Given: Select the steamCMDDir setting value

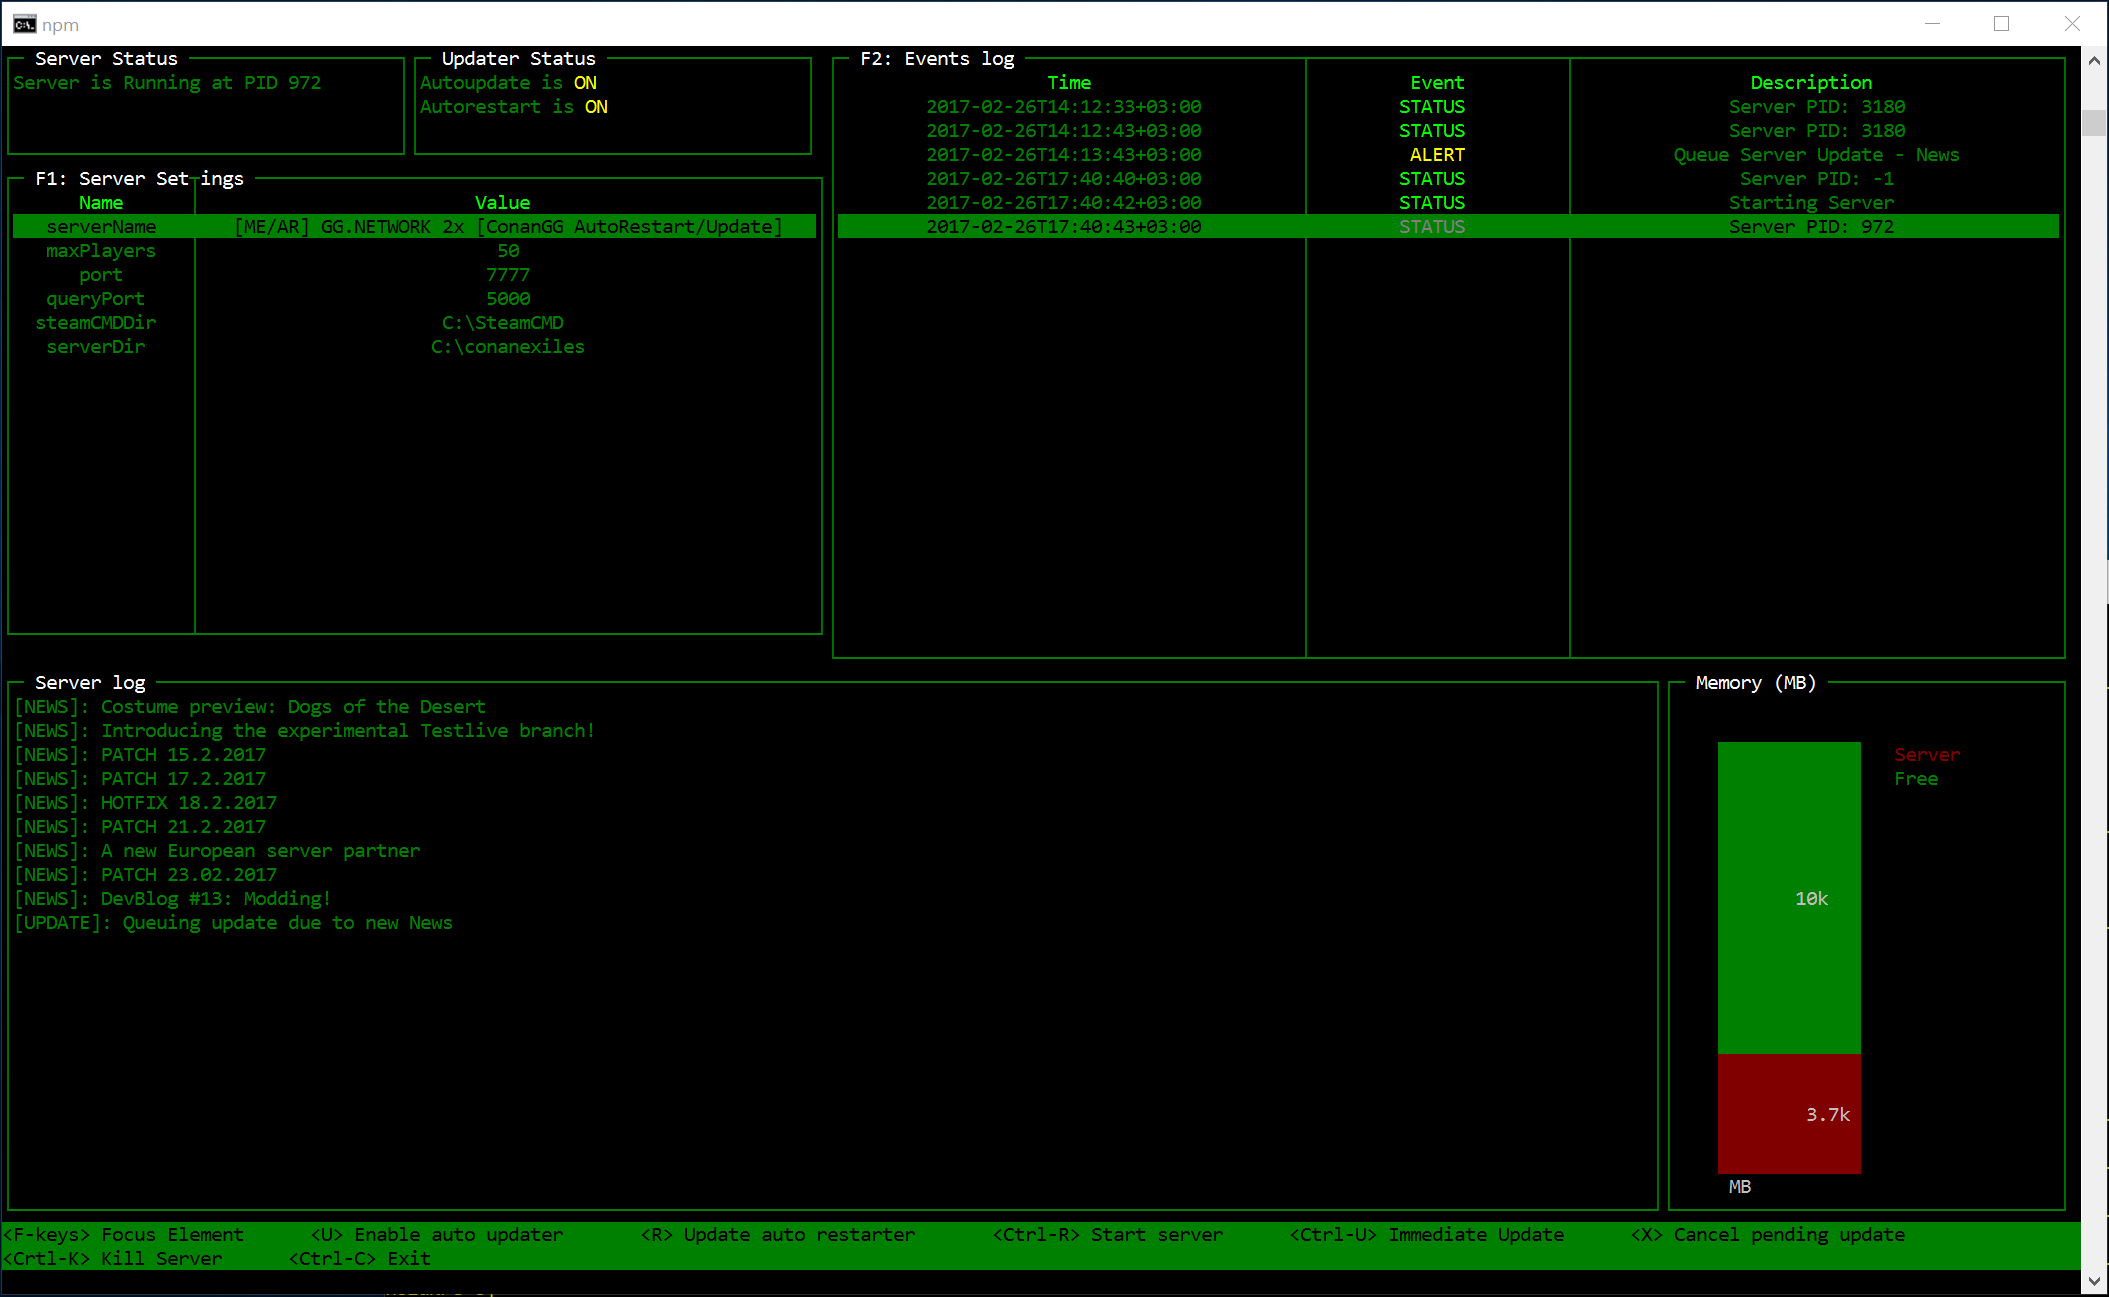Looking at the screenshot, I should pos(503,323).
